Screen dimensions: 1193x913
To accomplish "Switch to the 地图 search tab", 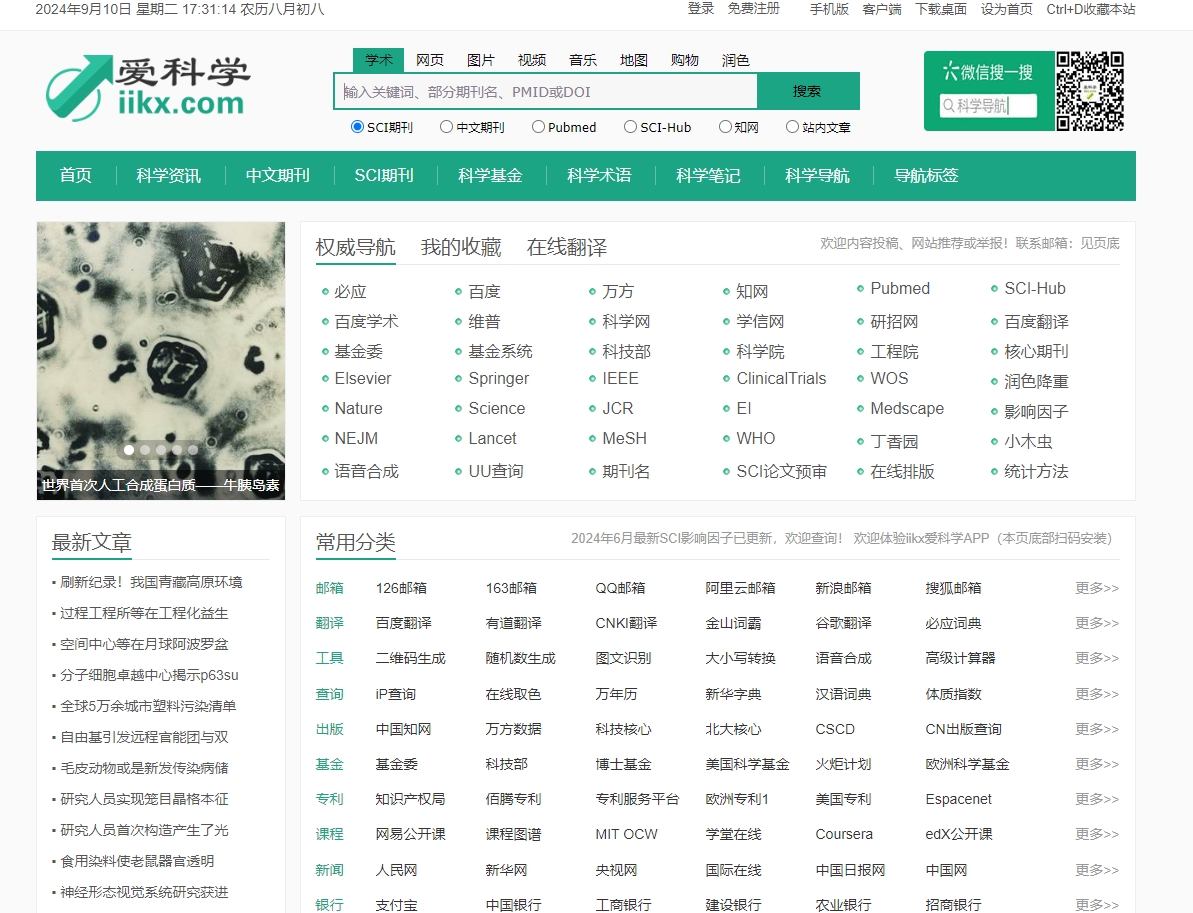I will tap(633, 60).
